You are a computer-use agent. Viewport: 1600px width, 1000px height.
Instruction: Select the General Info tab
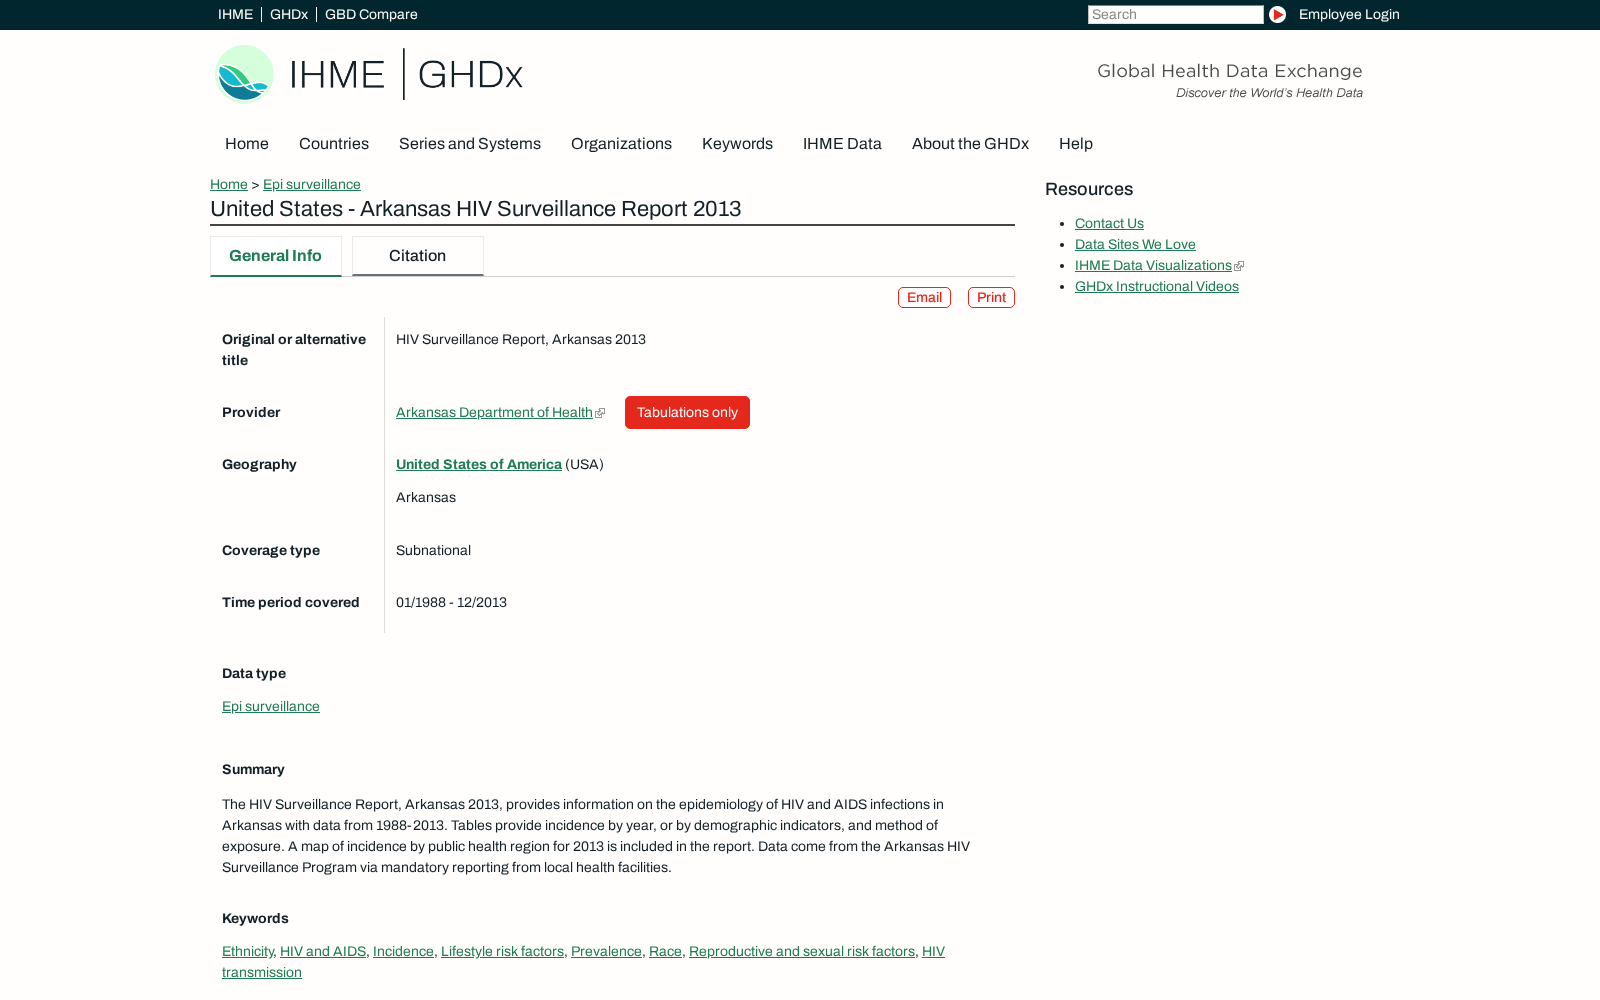pos(276,256)
